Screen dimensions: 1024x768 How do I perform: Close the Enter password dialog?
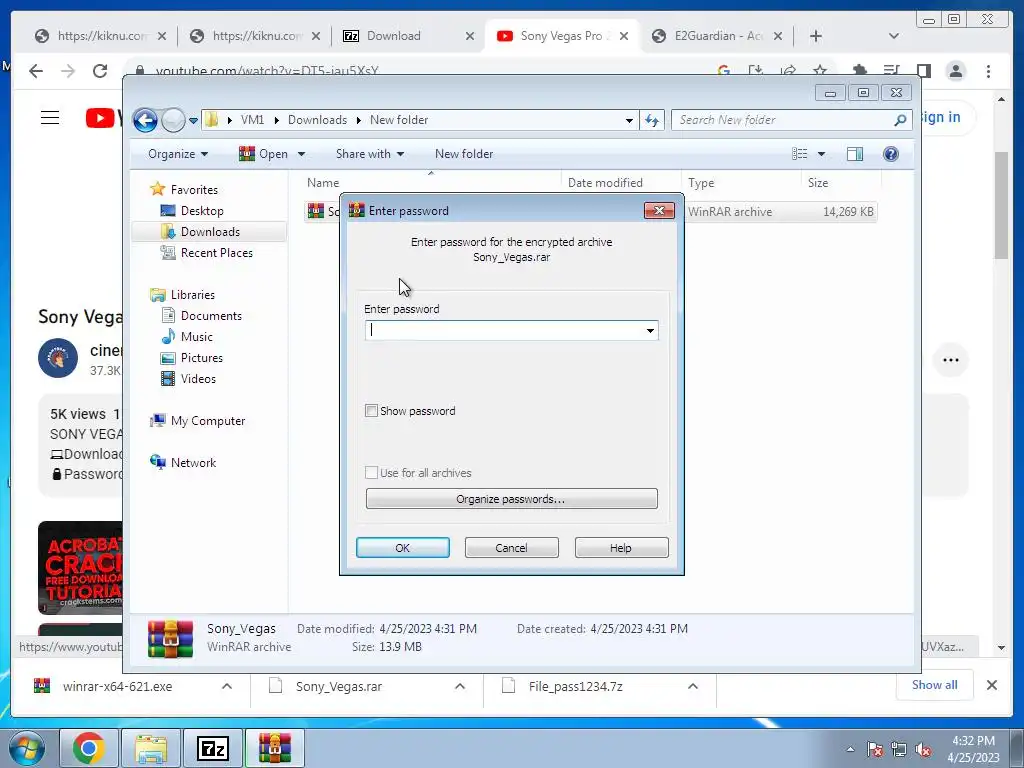(659, 210)
